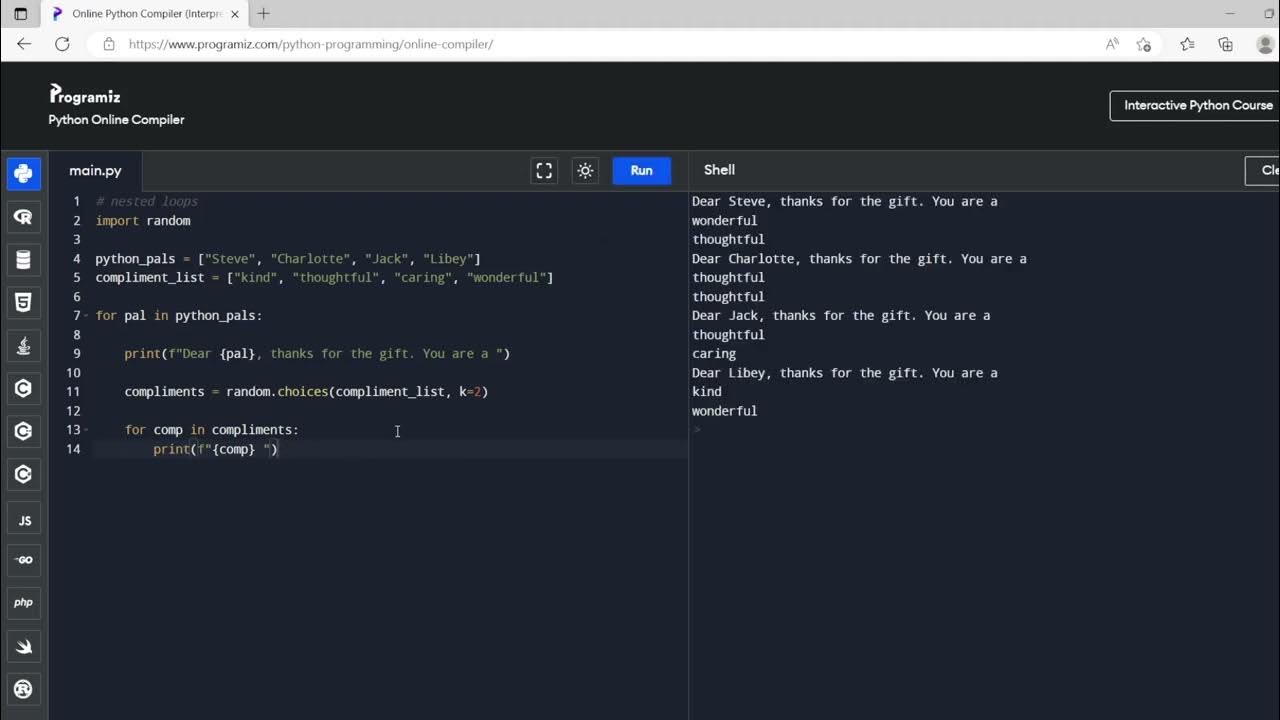Go back in browser history
The image size is (1280, 720).
pyautogui.click(x=24, y=44)
